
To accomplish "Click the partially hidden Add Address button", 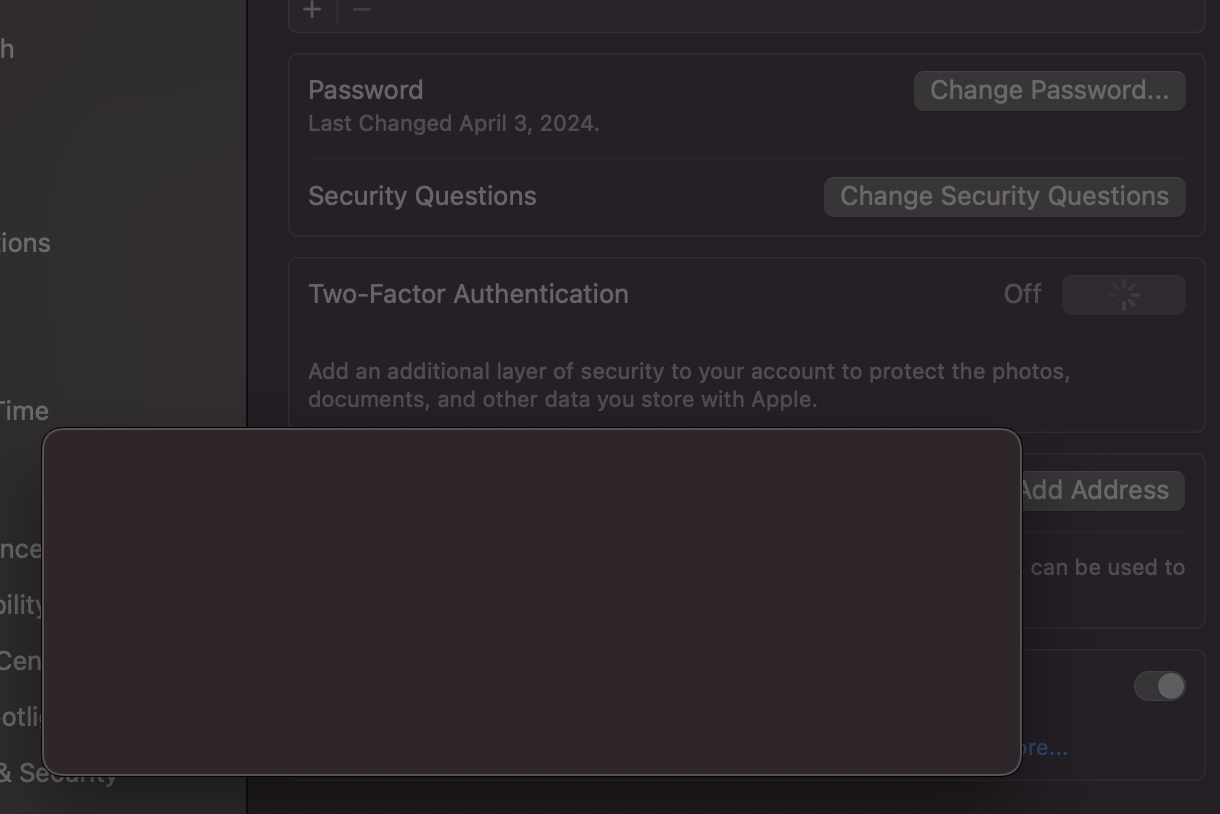I will (1102, 491).
